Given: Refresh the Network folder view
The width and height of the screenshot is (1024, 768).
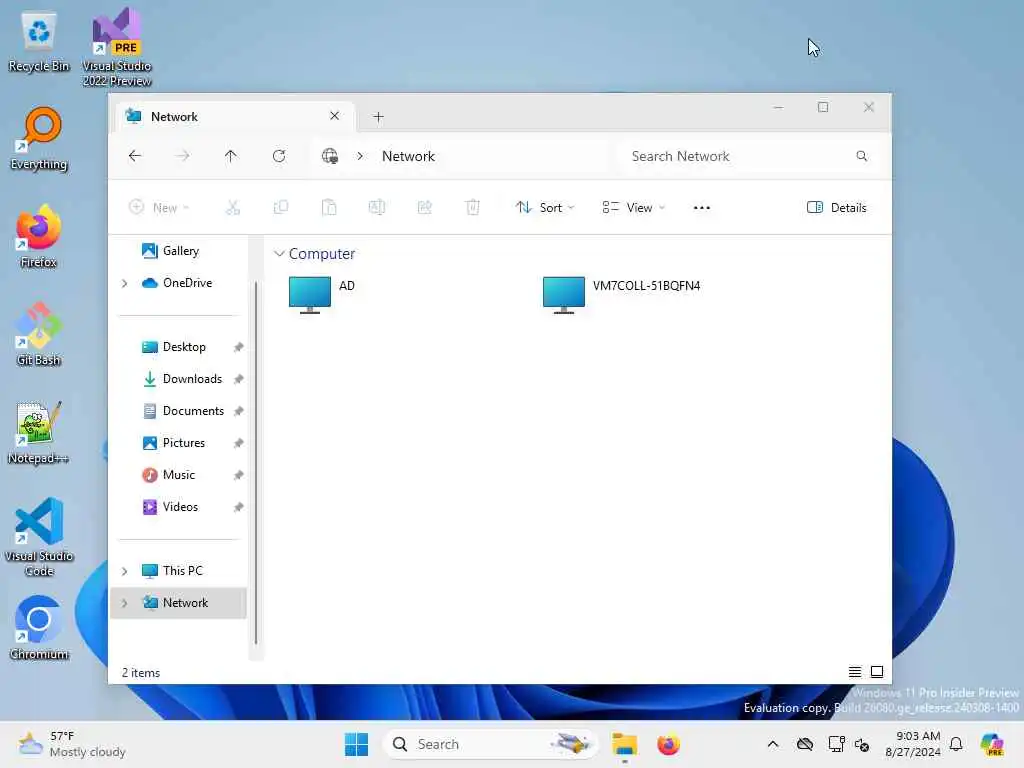Looking at the screenshot, I should pyautogui.click(x=279, y=156).
